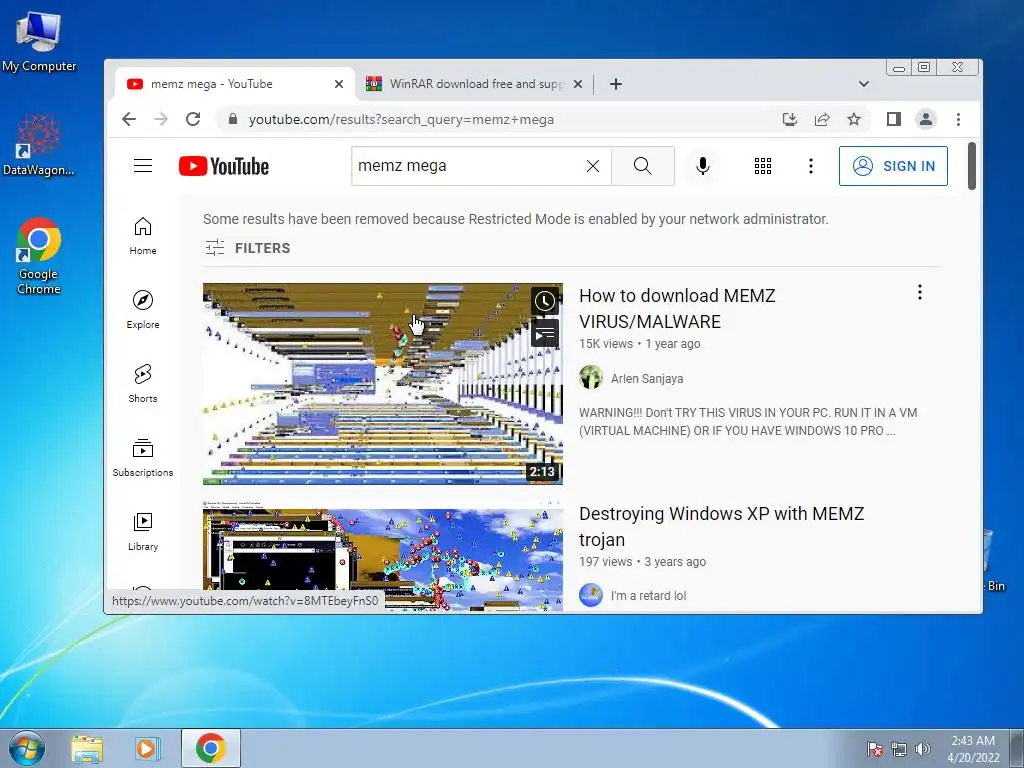Open 'How to download MEMZ VIRUS/MALWARE' title
Image resolution: width=1024 pixels, height=768 pixels.
pos(677,308)
